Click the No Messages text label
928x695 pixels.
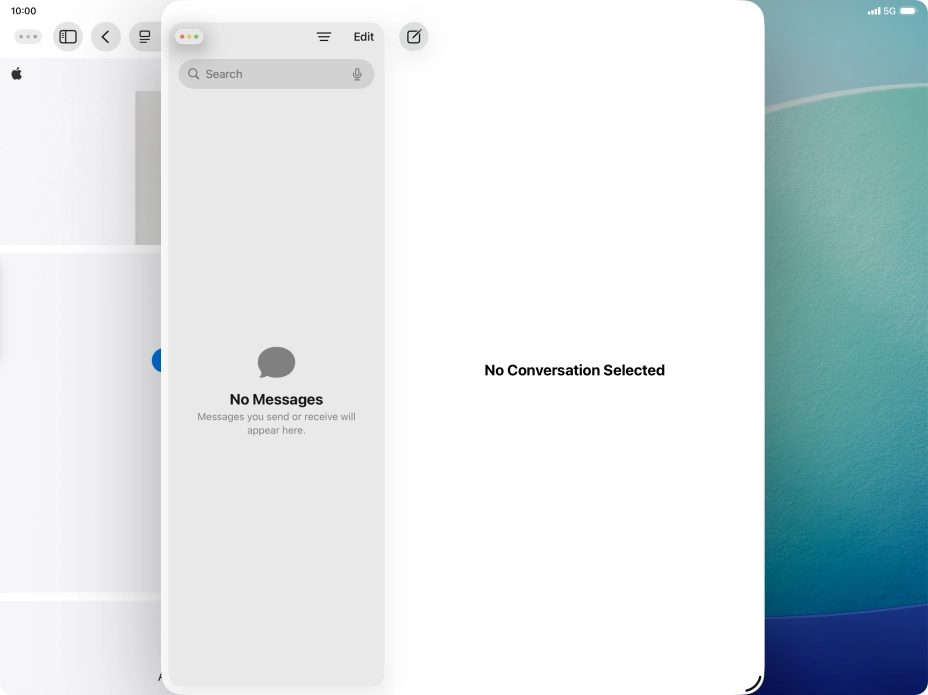276,399
